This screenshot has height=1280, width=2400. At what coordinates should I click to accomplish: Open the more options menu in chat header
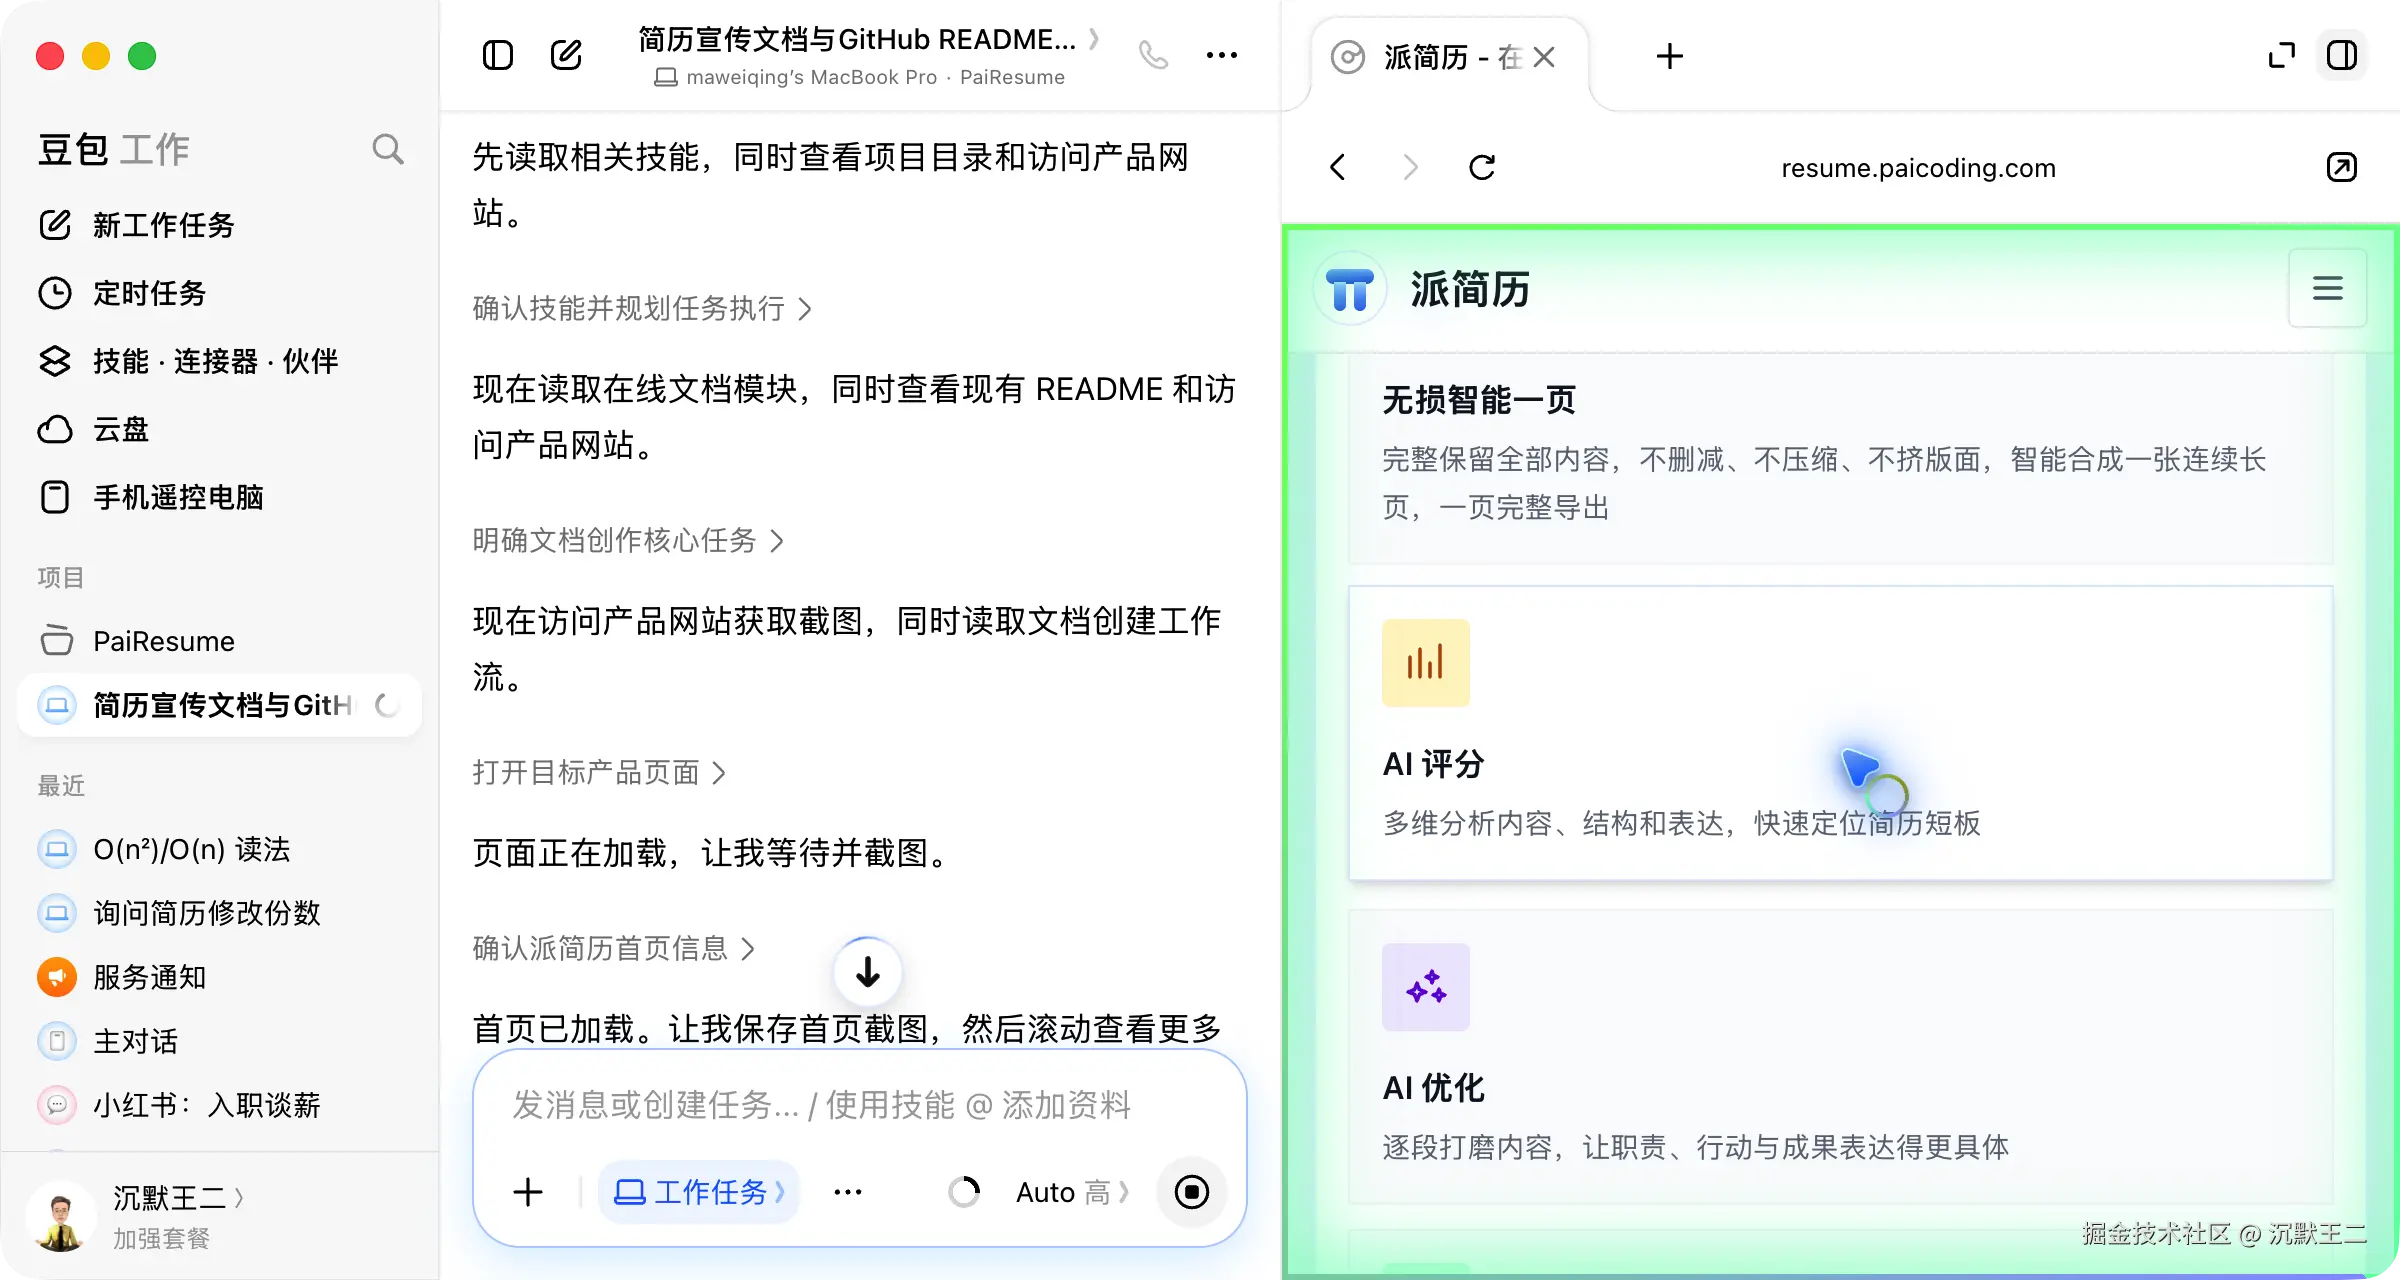point(1222,55)
